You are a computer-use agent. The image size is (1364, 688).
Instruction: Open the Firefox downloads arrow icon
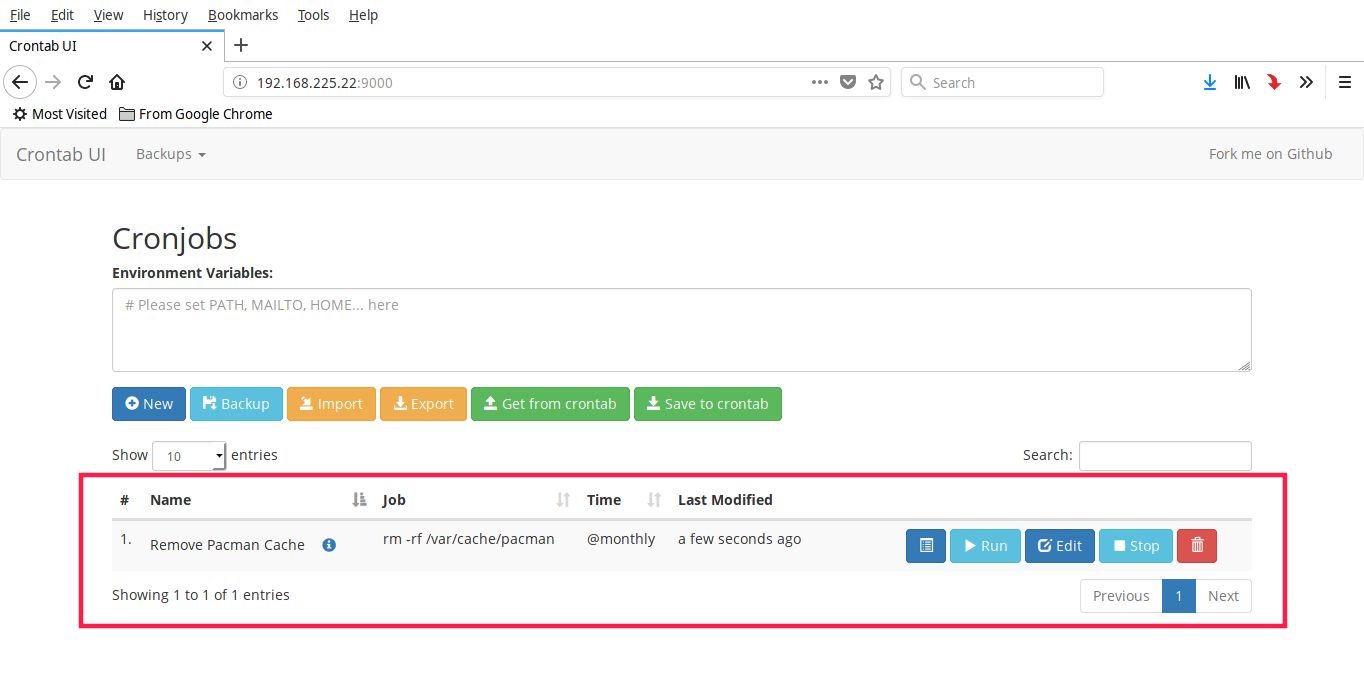[x=1209, y=82]
